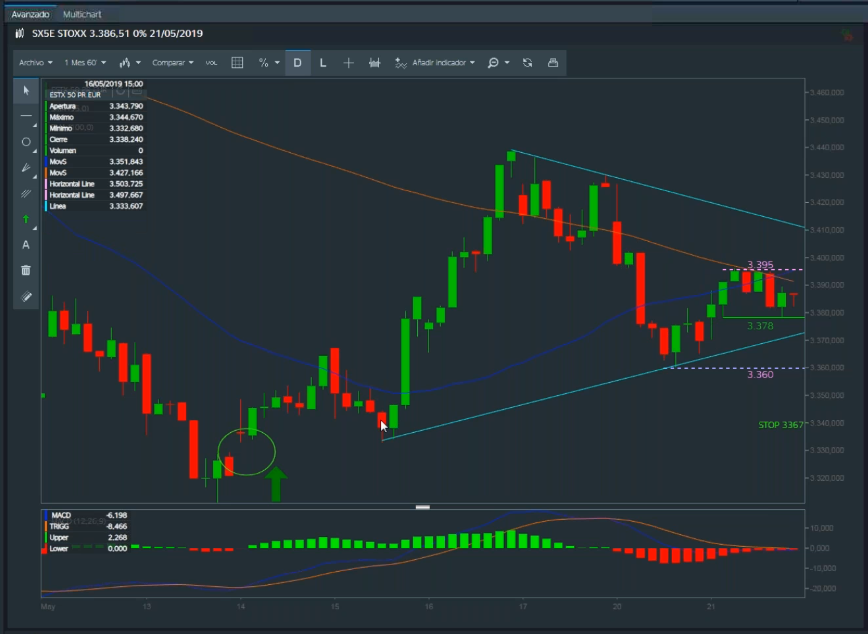The width and height of the screenshot is (868, 634).
Task: Click the Cierre 3.338,240 legend row
Action: pos(96,140)
